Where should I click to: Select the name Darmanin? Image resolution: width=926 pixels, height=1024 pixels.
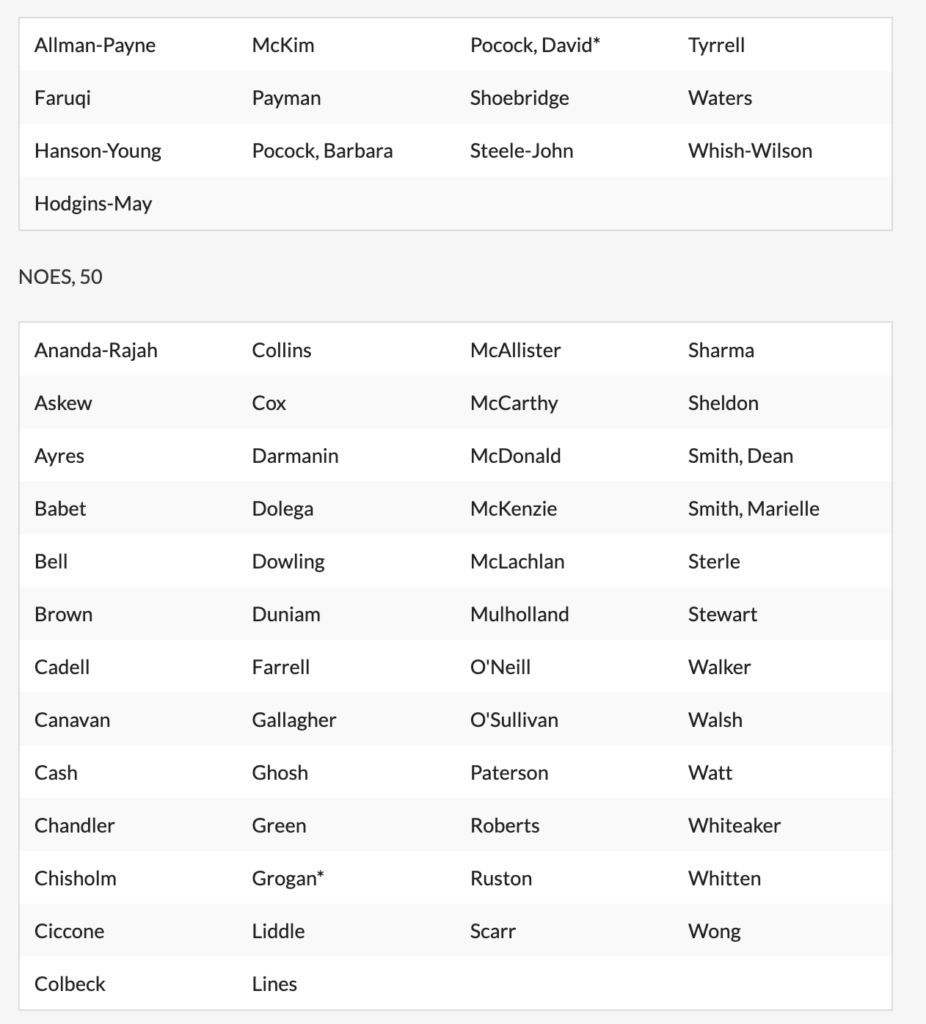pyautogui.click(x=295, y=456)
